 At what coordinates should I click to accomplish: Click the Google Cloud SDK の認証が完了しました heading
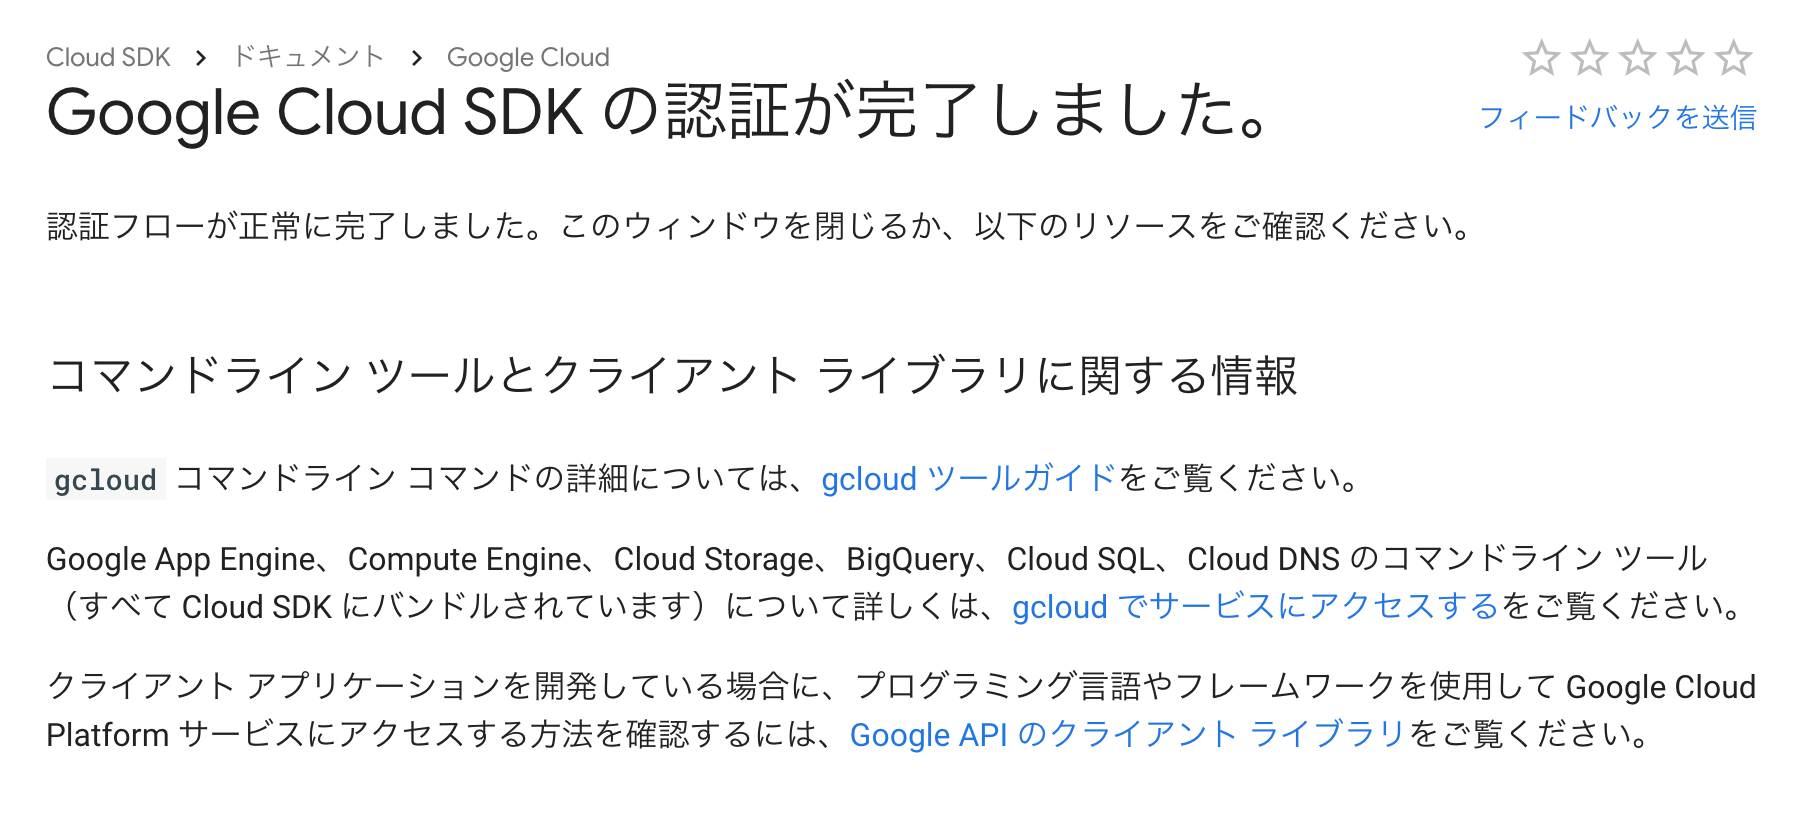click(660, 112)
